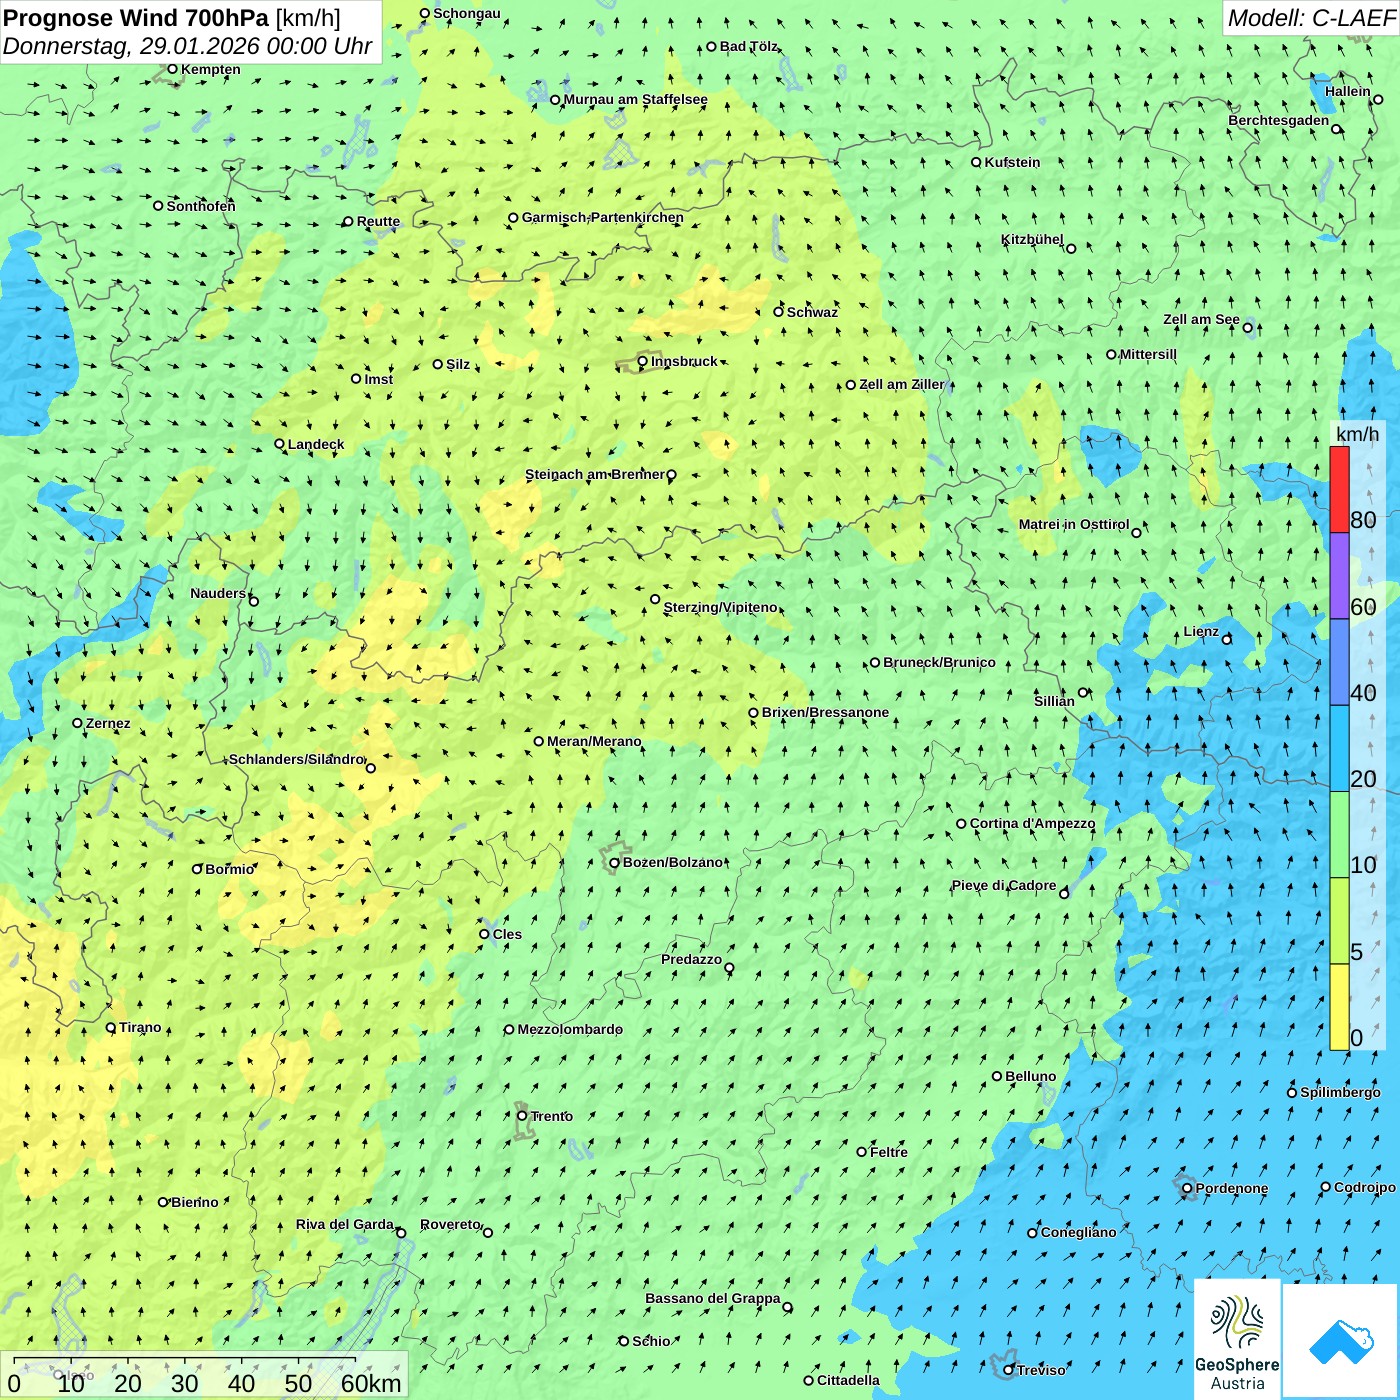
Task: Click the Pordenone label
Action: (1232, 1188)
